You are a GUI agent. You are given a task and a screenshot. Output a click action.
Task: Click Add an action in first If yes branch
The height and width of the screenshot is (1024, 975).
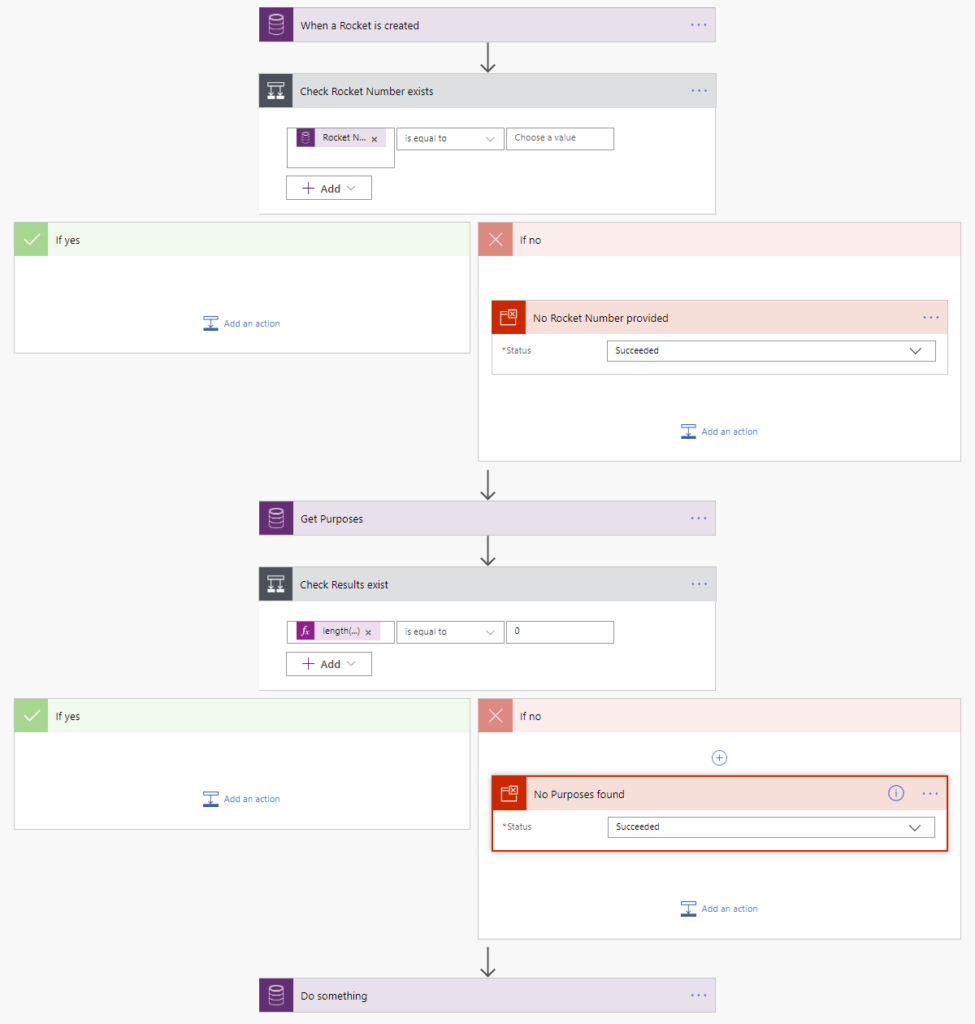(242, 324)
